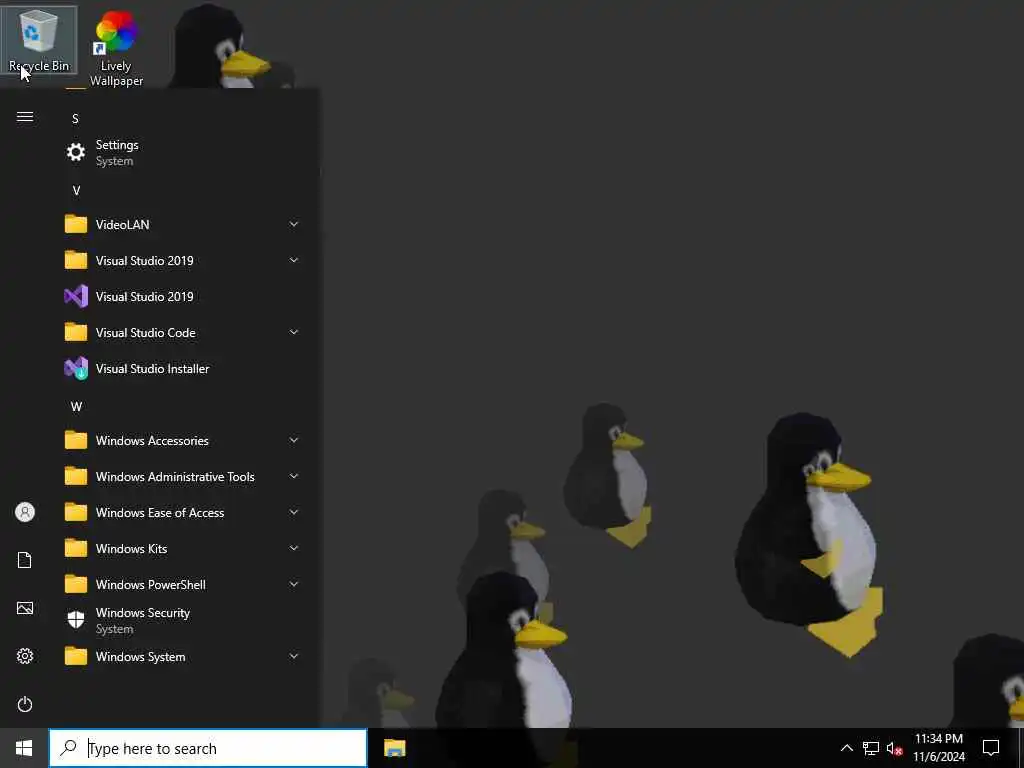Select Windows Security app label

coord(142,613)
